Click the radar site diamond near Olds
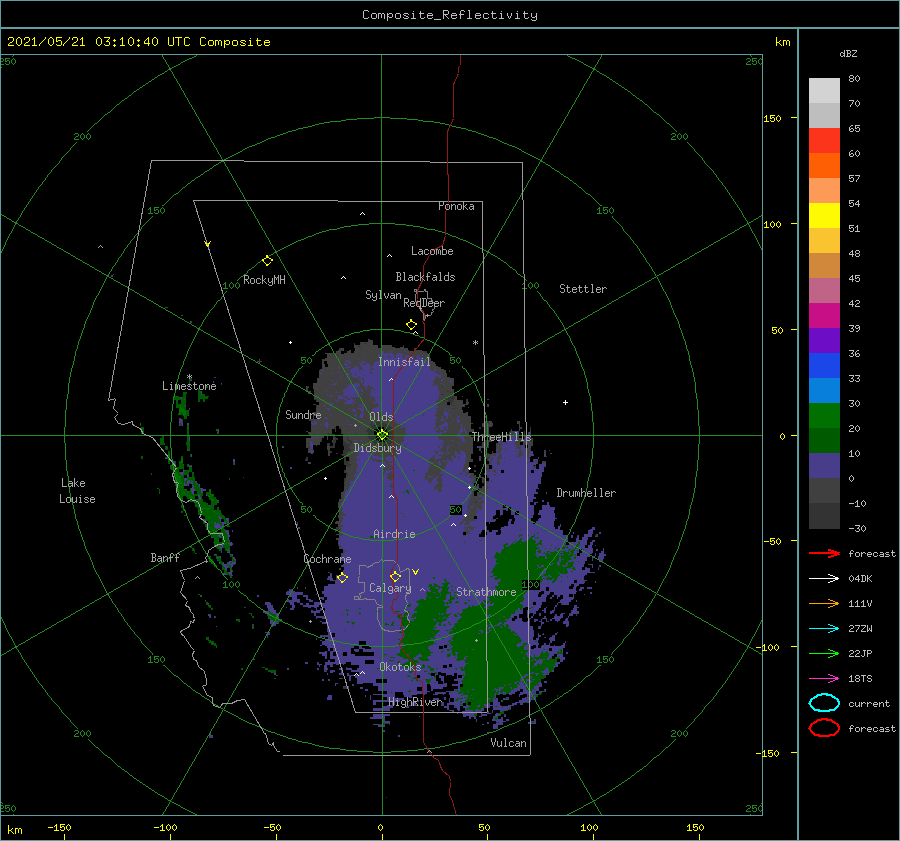This screenshot has width=900, height=841. tap(382, 435)
